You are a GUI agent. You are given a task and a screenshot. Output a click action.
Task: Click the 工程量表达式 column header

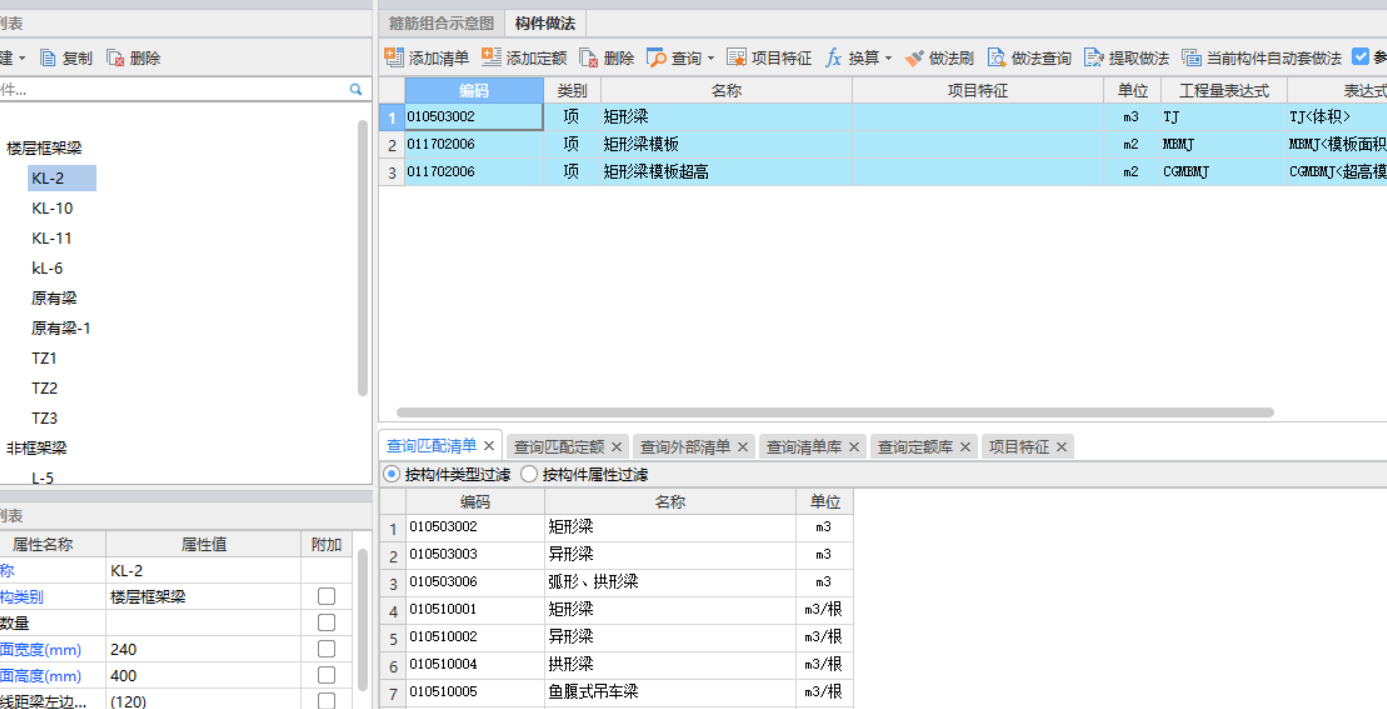1223,90
